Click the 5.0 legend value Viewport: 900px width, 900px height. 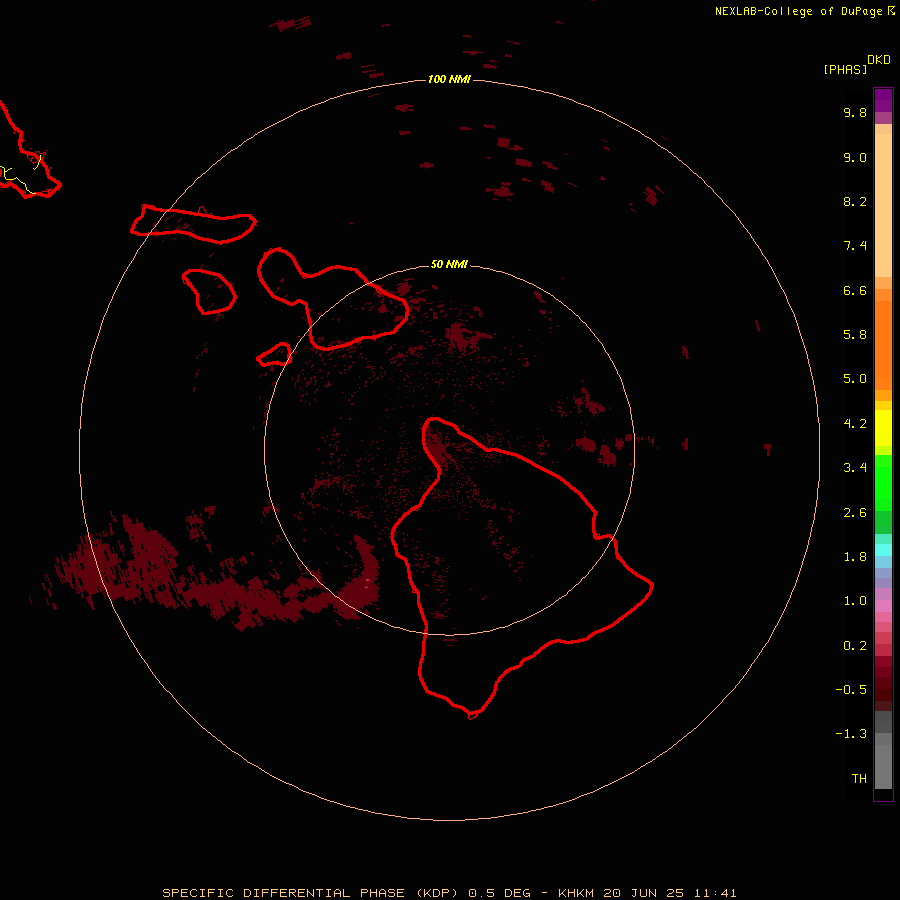(x=855, y=379)
